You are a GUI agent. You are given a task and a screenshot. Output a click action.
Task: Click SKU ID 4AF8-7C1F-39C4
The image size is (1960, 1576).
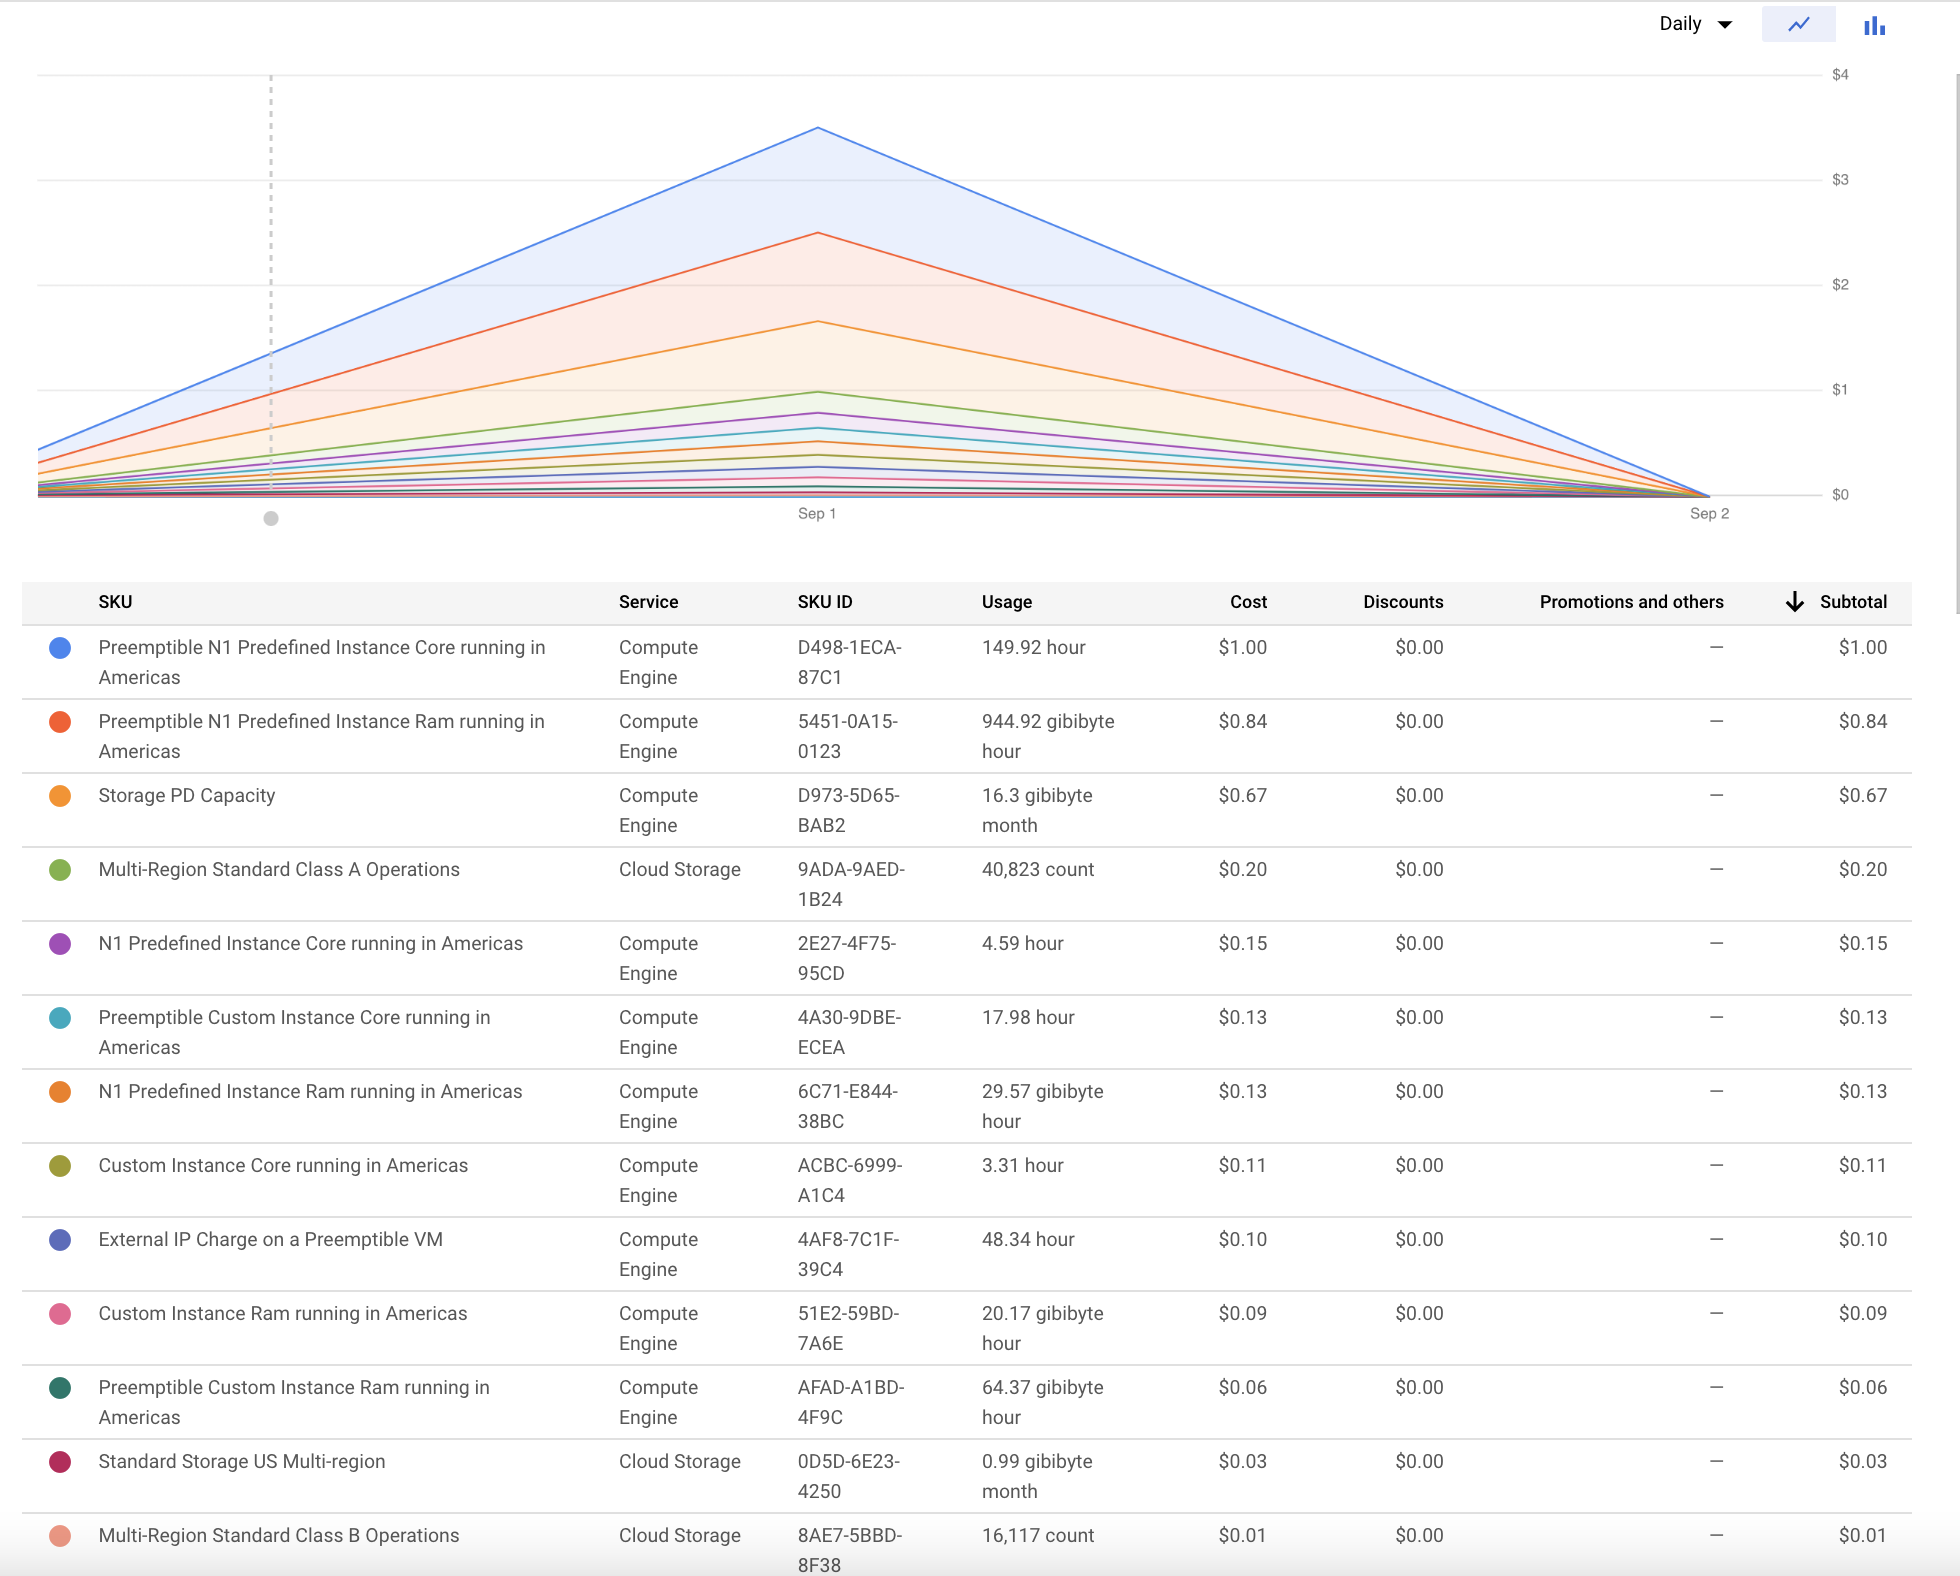[x=849, y=1254]
